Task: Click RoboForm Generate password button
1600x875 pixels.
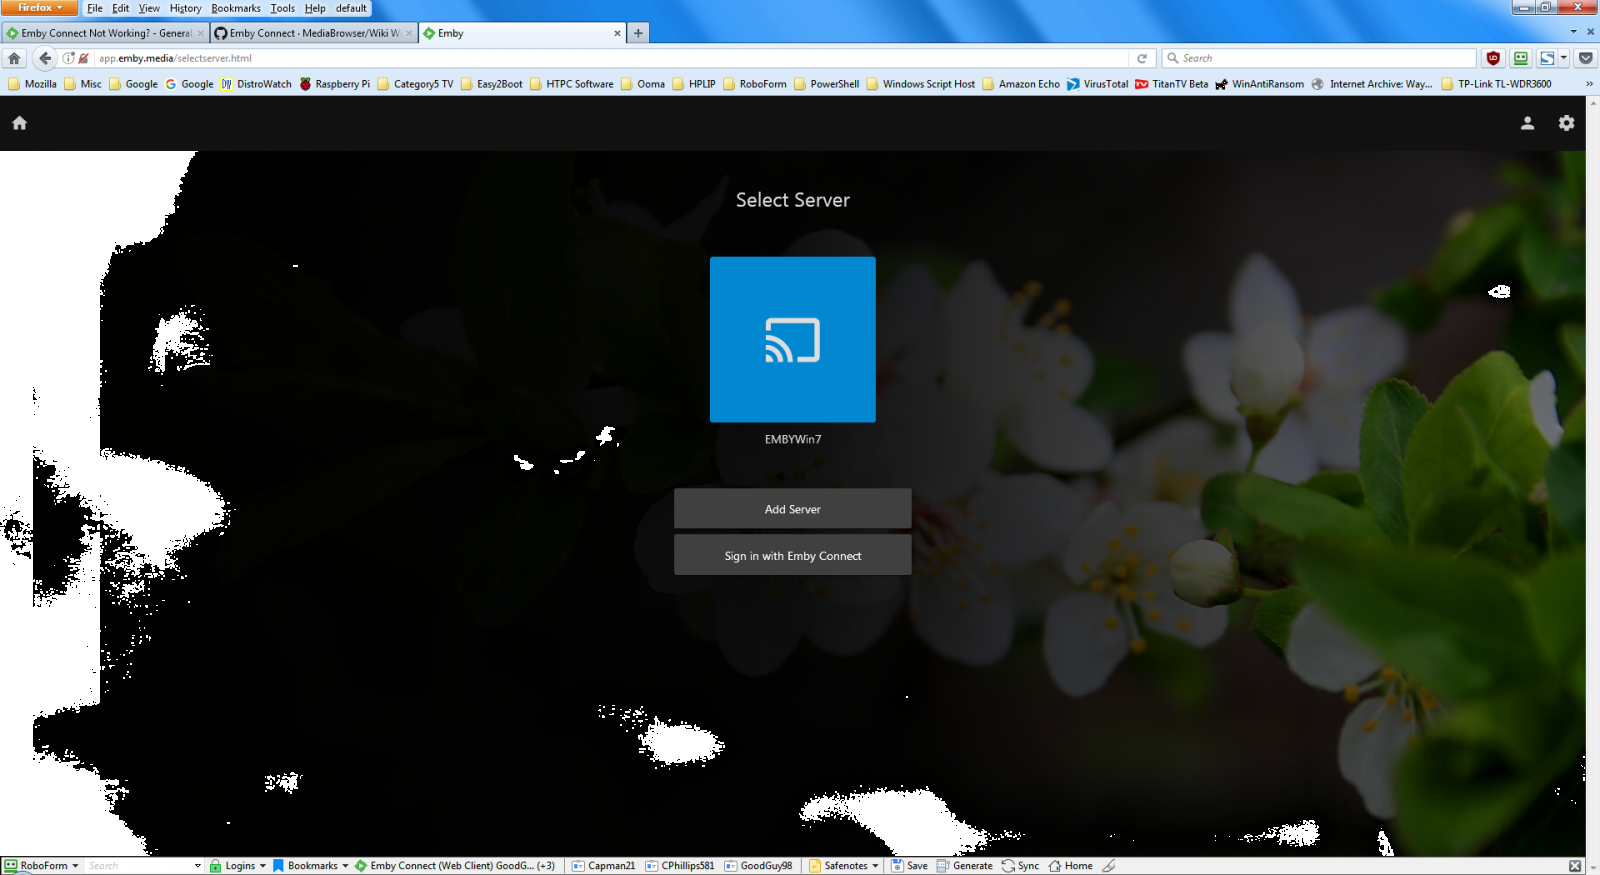Action: click(964, 866)
